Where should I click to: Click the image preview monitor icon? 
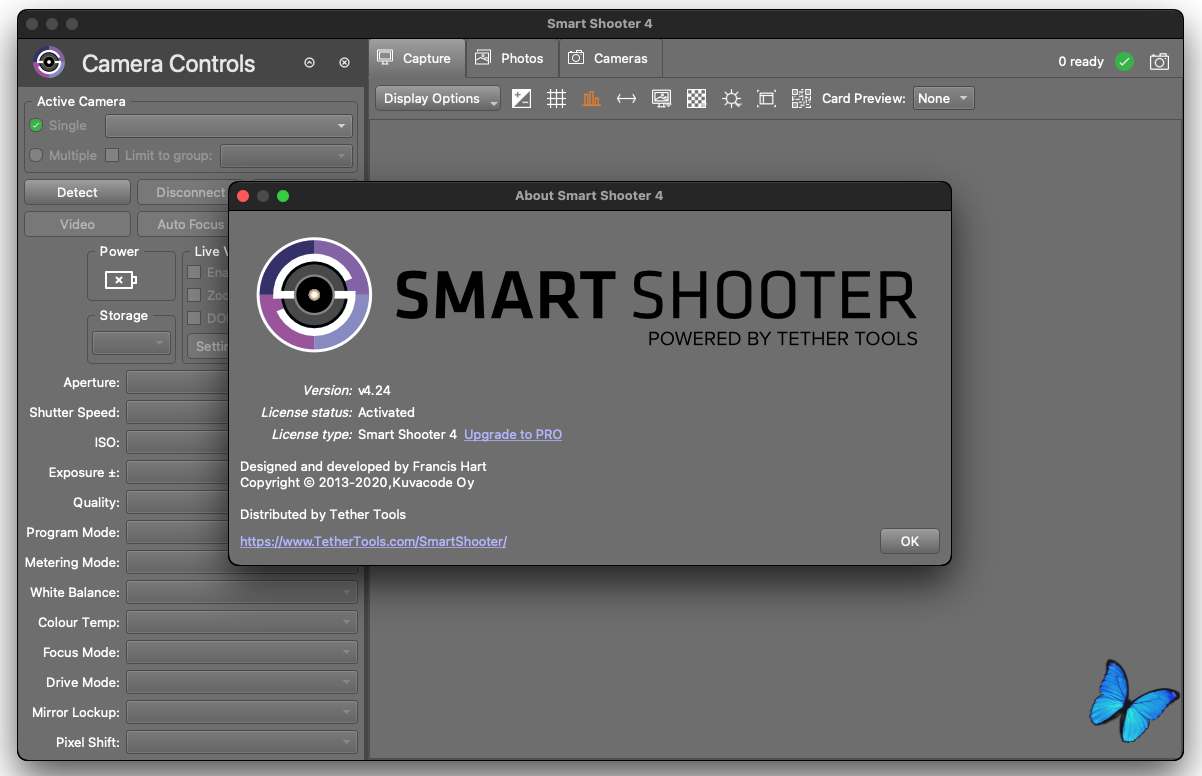click(661, 98)
